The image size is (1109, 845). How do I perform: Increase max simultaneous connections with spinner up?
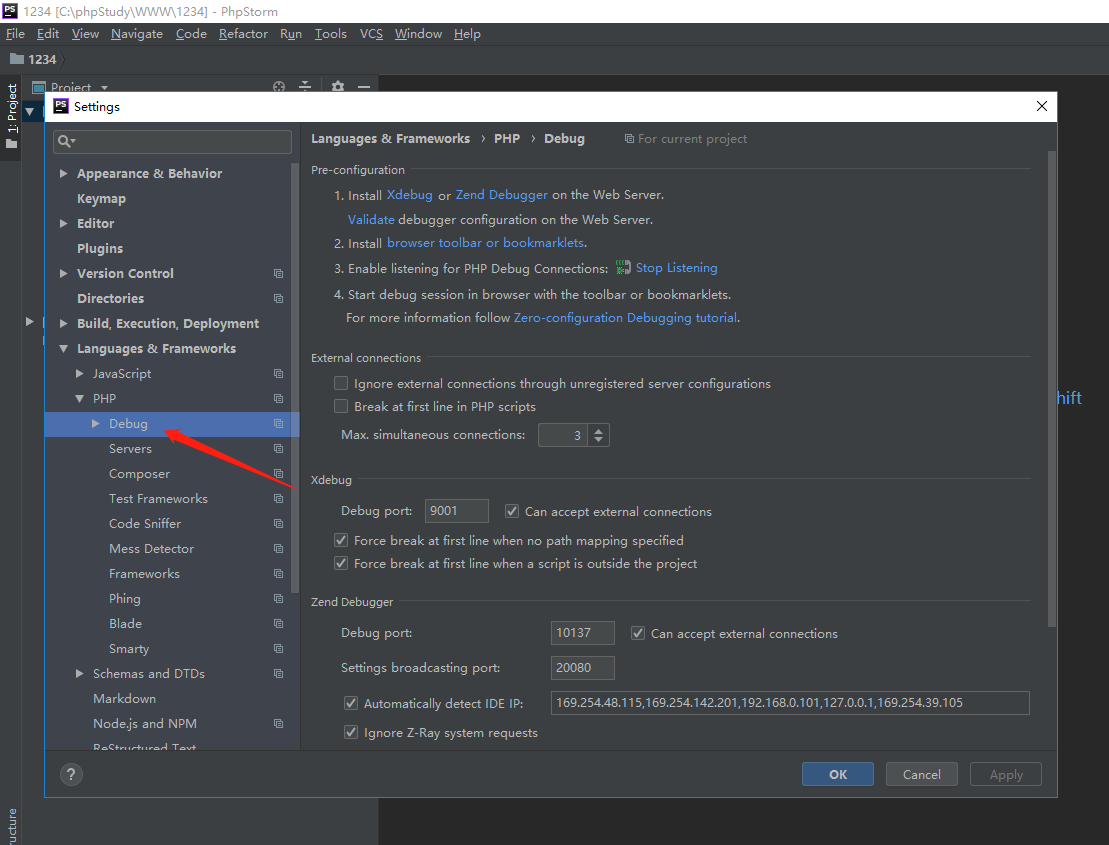point(598,430)
